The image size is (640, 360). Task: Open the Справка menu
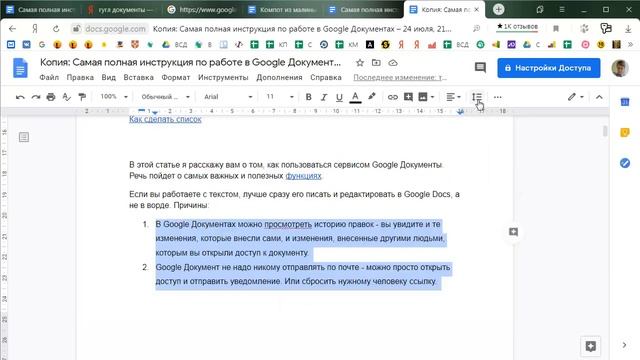point(326,77)
